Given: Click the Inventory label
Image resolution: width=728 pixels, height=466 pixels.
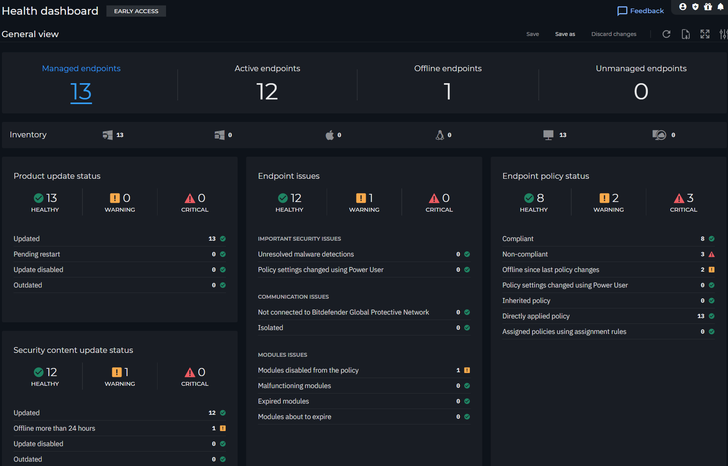Looking at the screenshot, I should (28, 135).
